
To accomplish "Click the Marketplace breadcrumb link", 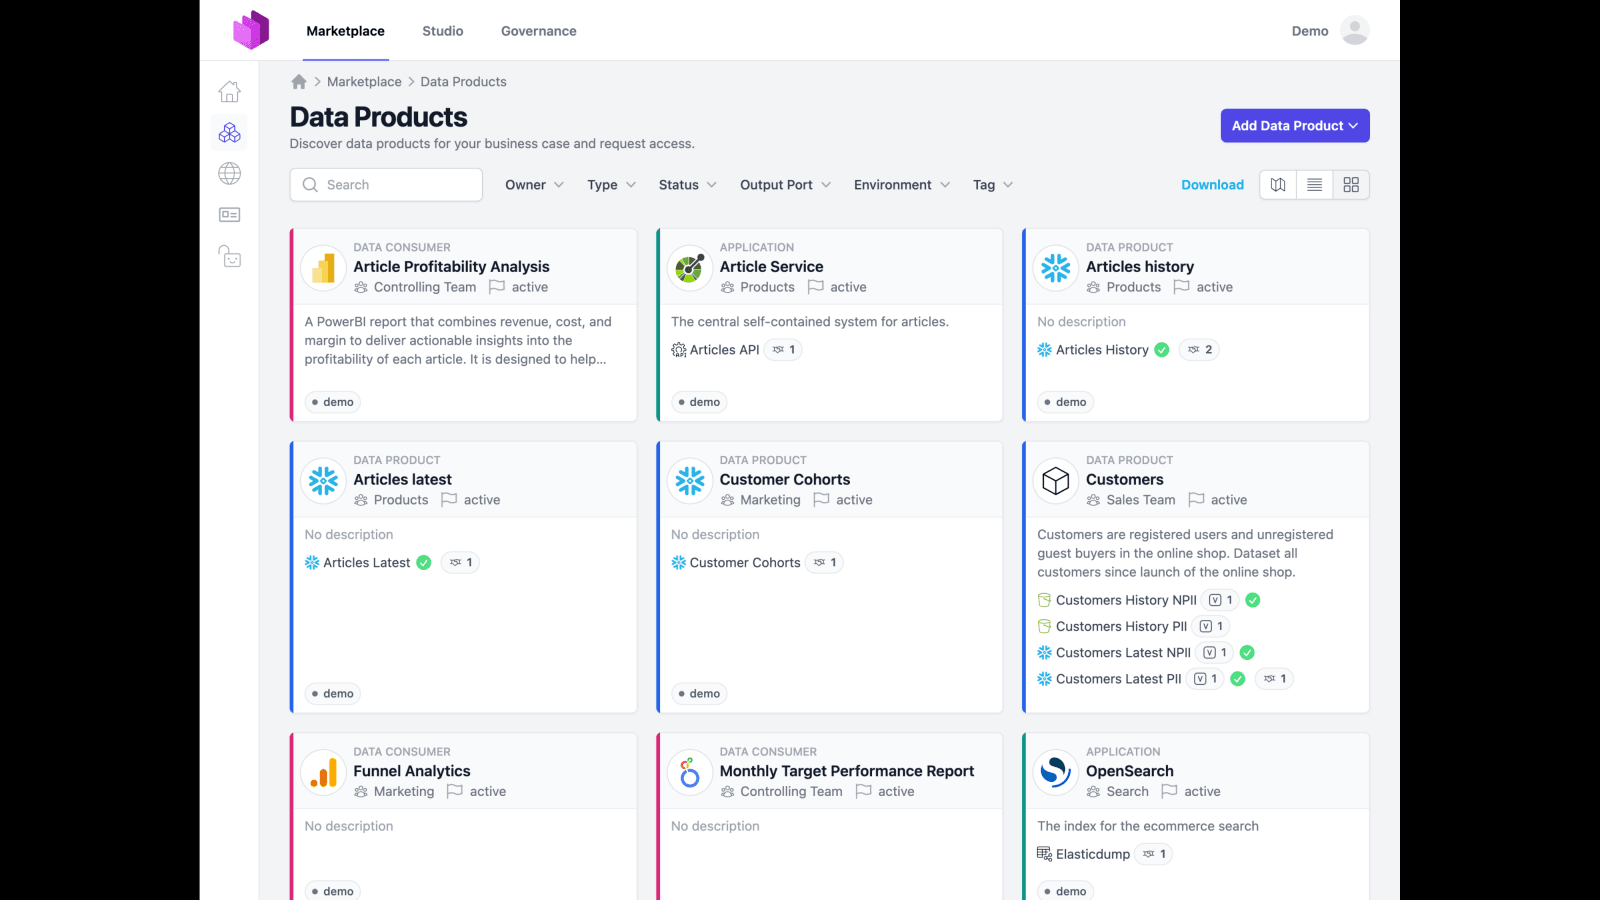I will 364,82.
